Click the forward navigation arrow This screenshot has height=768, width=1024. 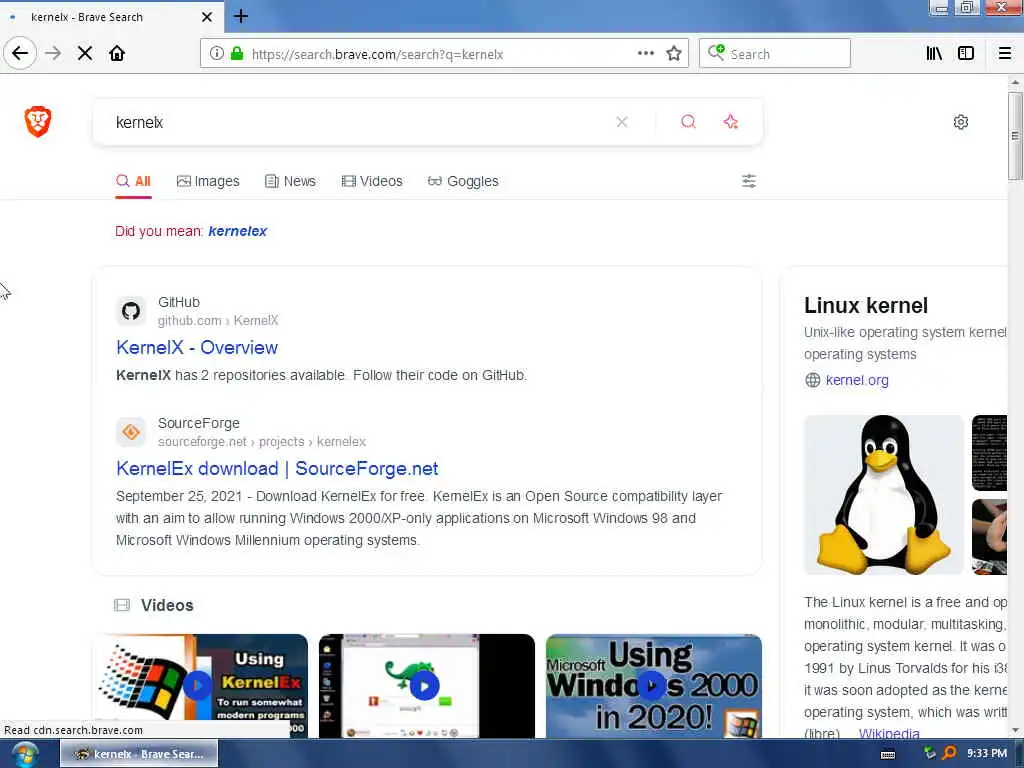[53, 53]
